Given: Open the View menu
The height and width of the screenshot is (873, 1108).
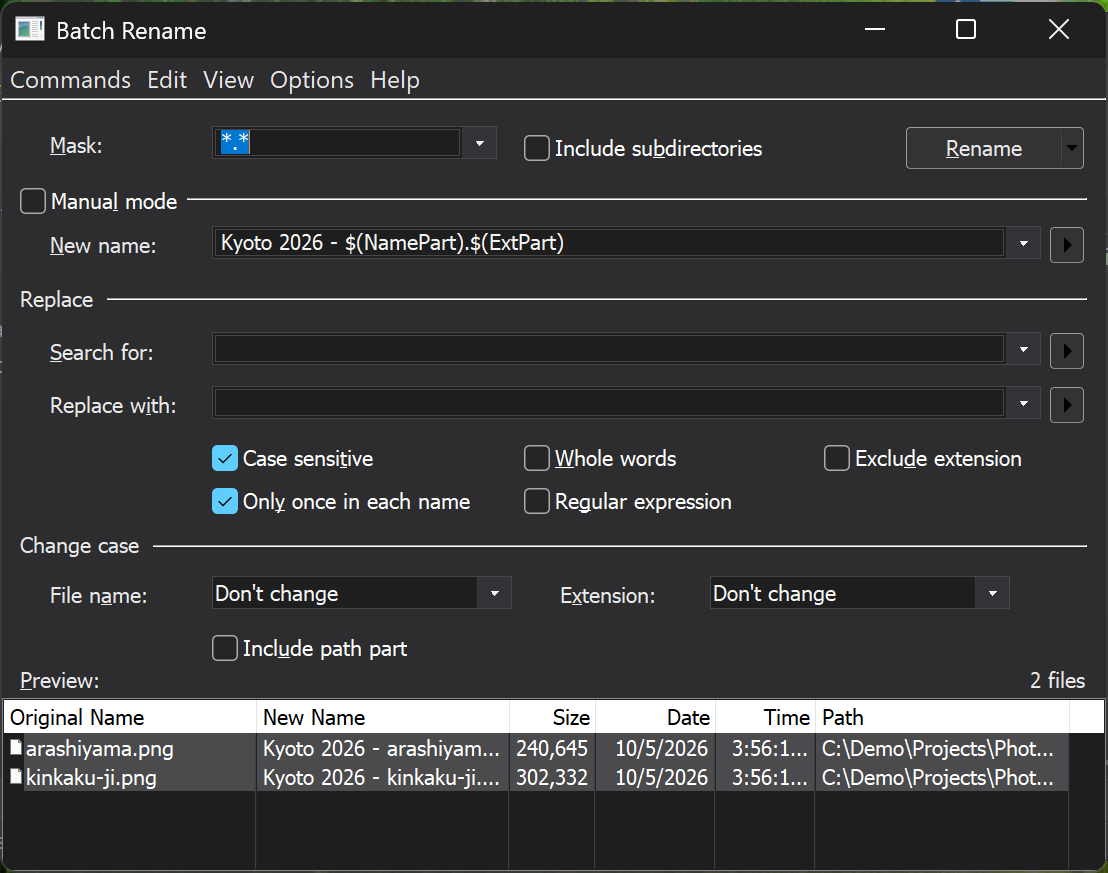Looking at the screenshot, I should [x=228, y=80].
